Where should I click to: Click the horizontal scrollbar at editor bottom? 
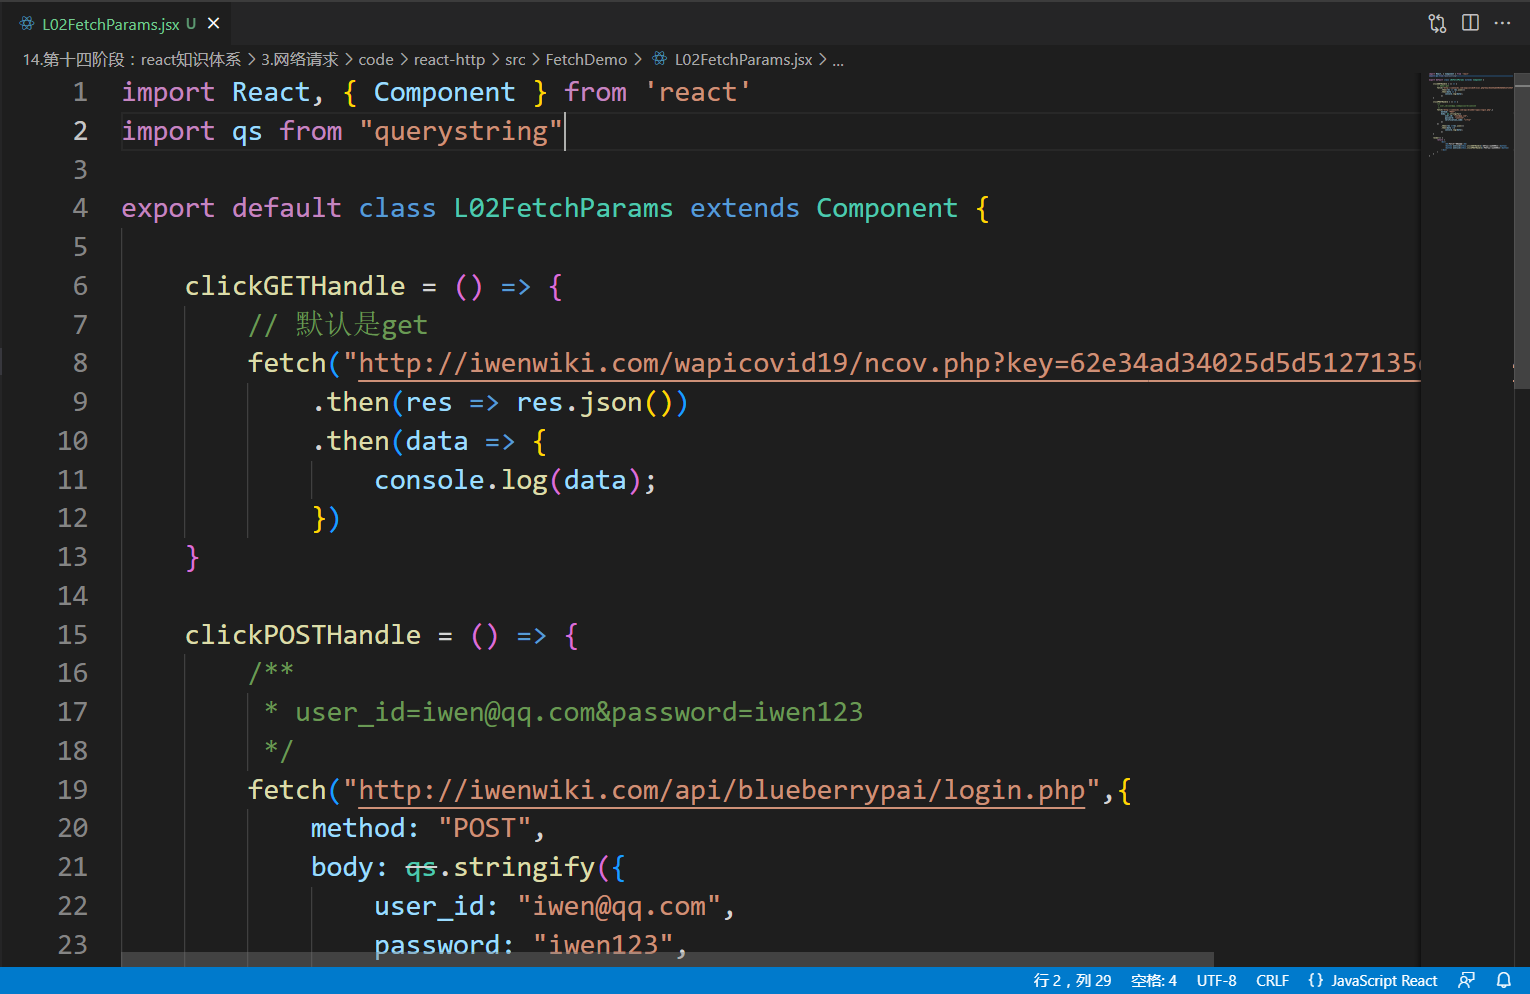point(667,959)
